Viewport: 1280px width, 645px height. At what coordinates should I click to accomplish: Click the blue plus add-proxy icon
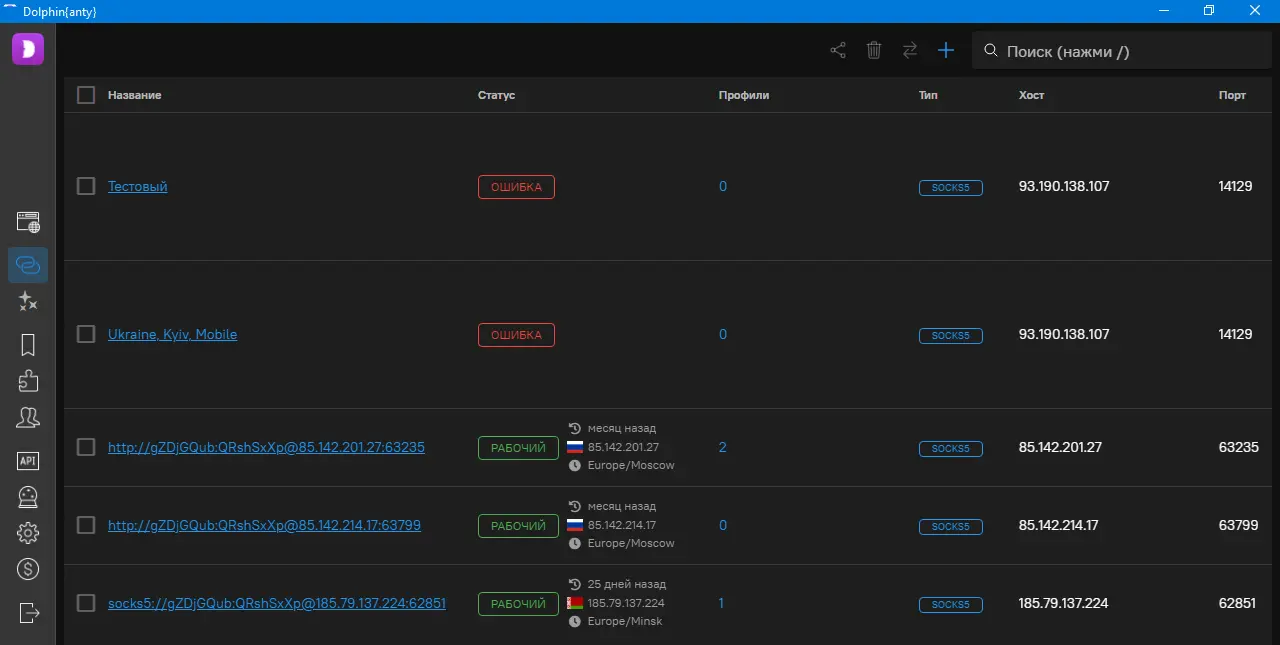pyautogui.click(x=946, y=50)
